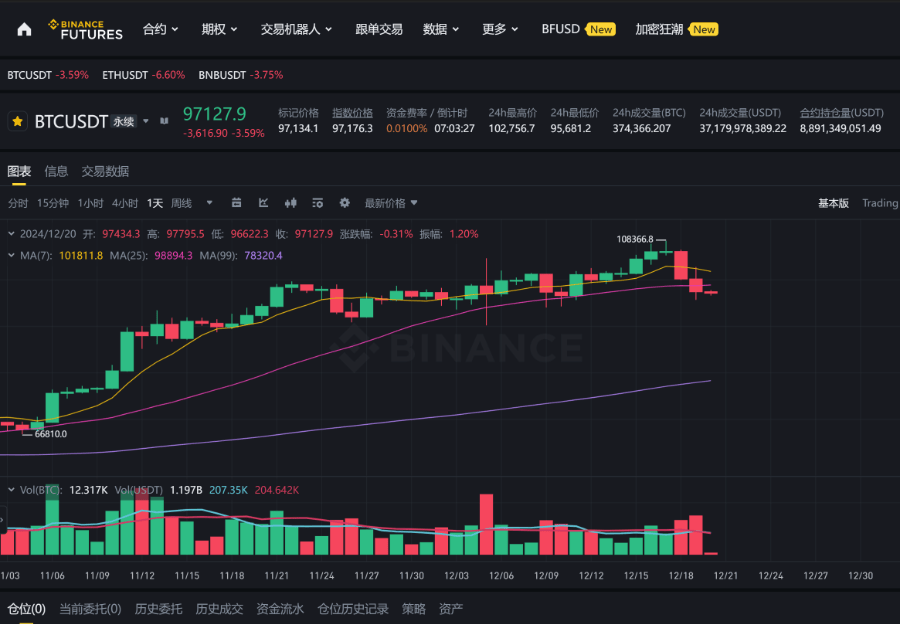Open the chart settings gear icon
The height and width of the screenshot is (624, 900).
344,203
